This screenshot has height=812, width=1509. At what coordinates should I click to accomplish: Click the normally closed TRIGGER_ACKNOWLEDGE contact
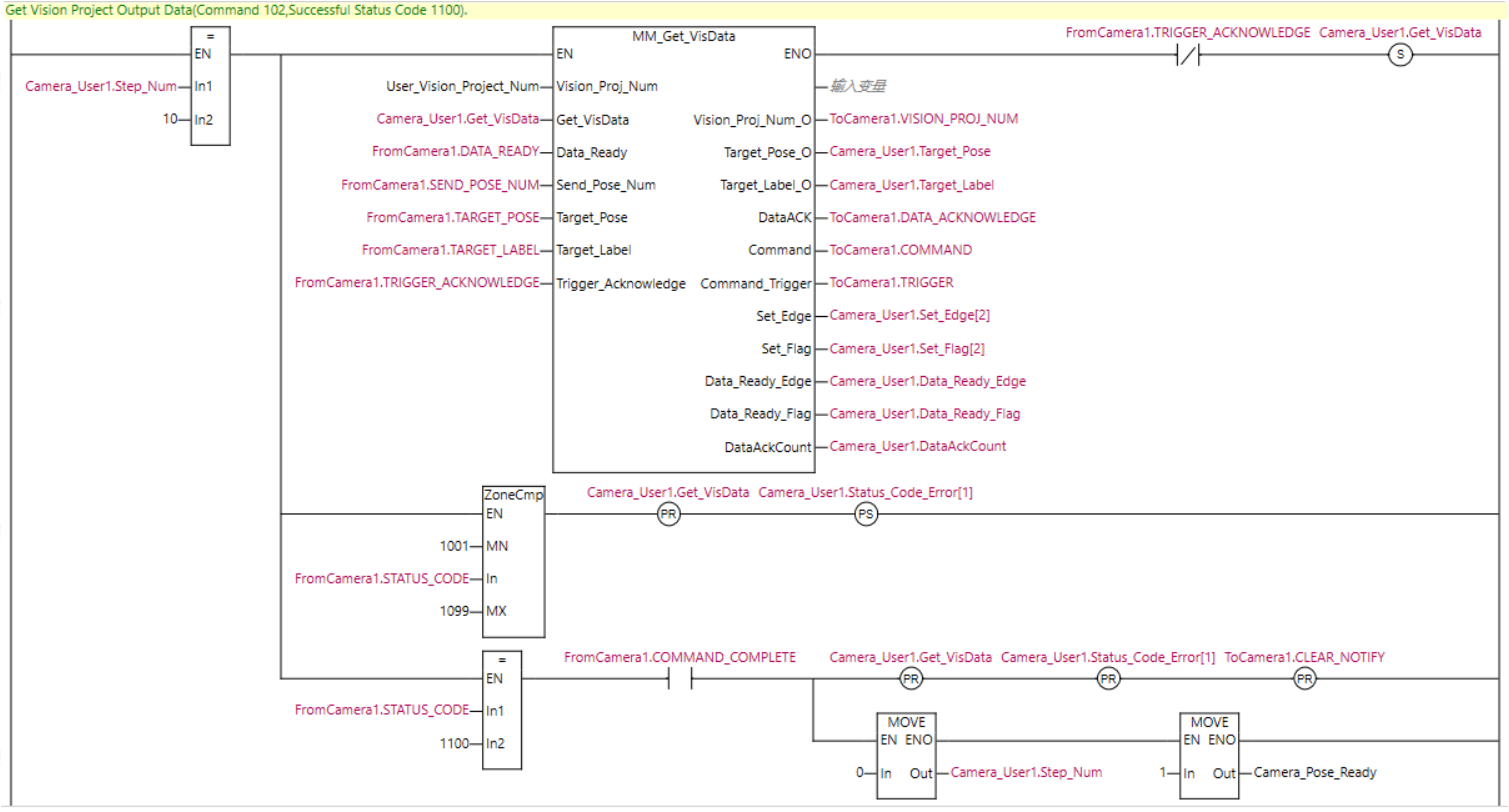pos(1187,56)
